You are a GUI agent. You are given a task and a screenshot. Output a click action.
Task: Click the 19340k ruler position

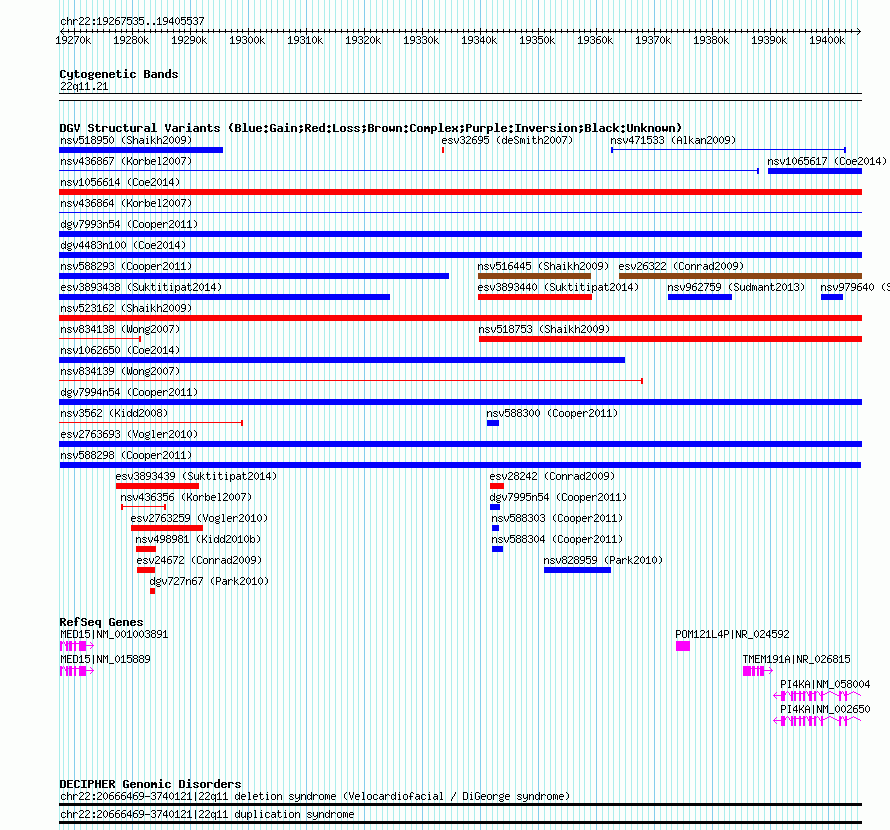point(478,40)
